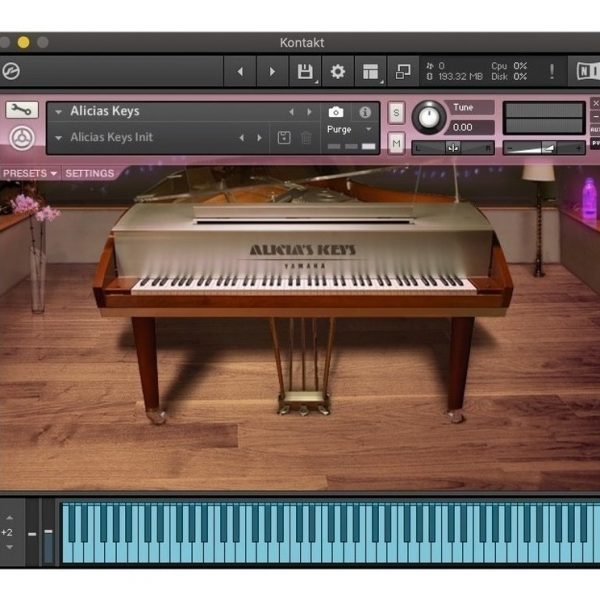Show instrument info with the i icon

click(x=365, y=112)
